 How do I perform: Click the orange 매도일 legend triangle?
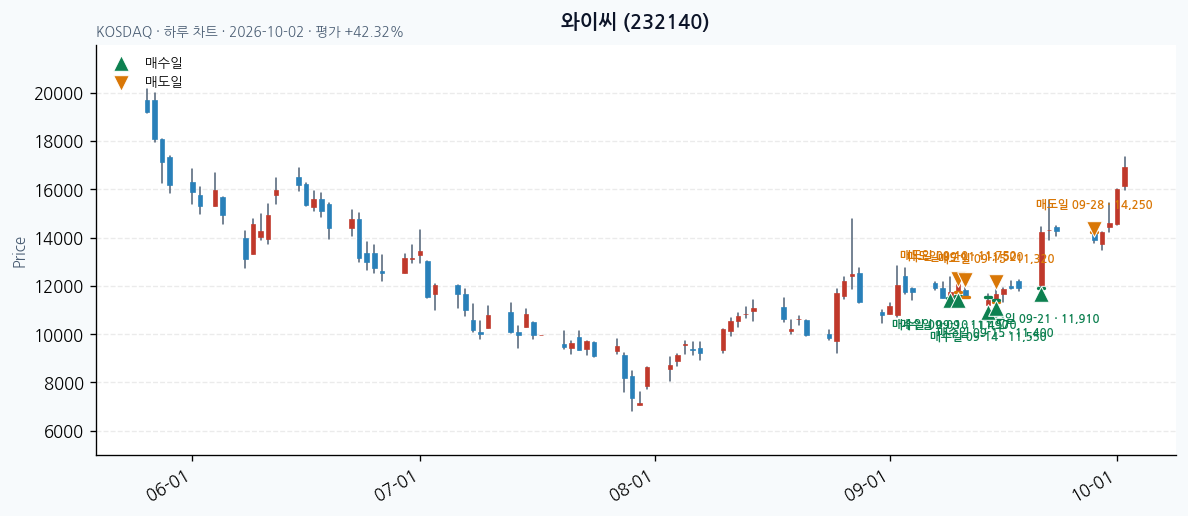pyautogui.click(x=121, y=83)
